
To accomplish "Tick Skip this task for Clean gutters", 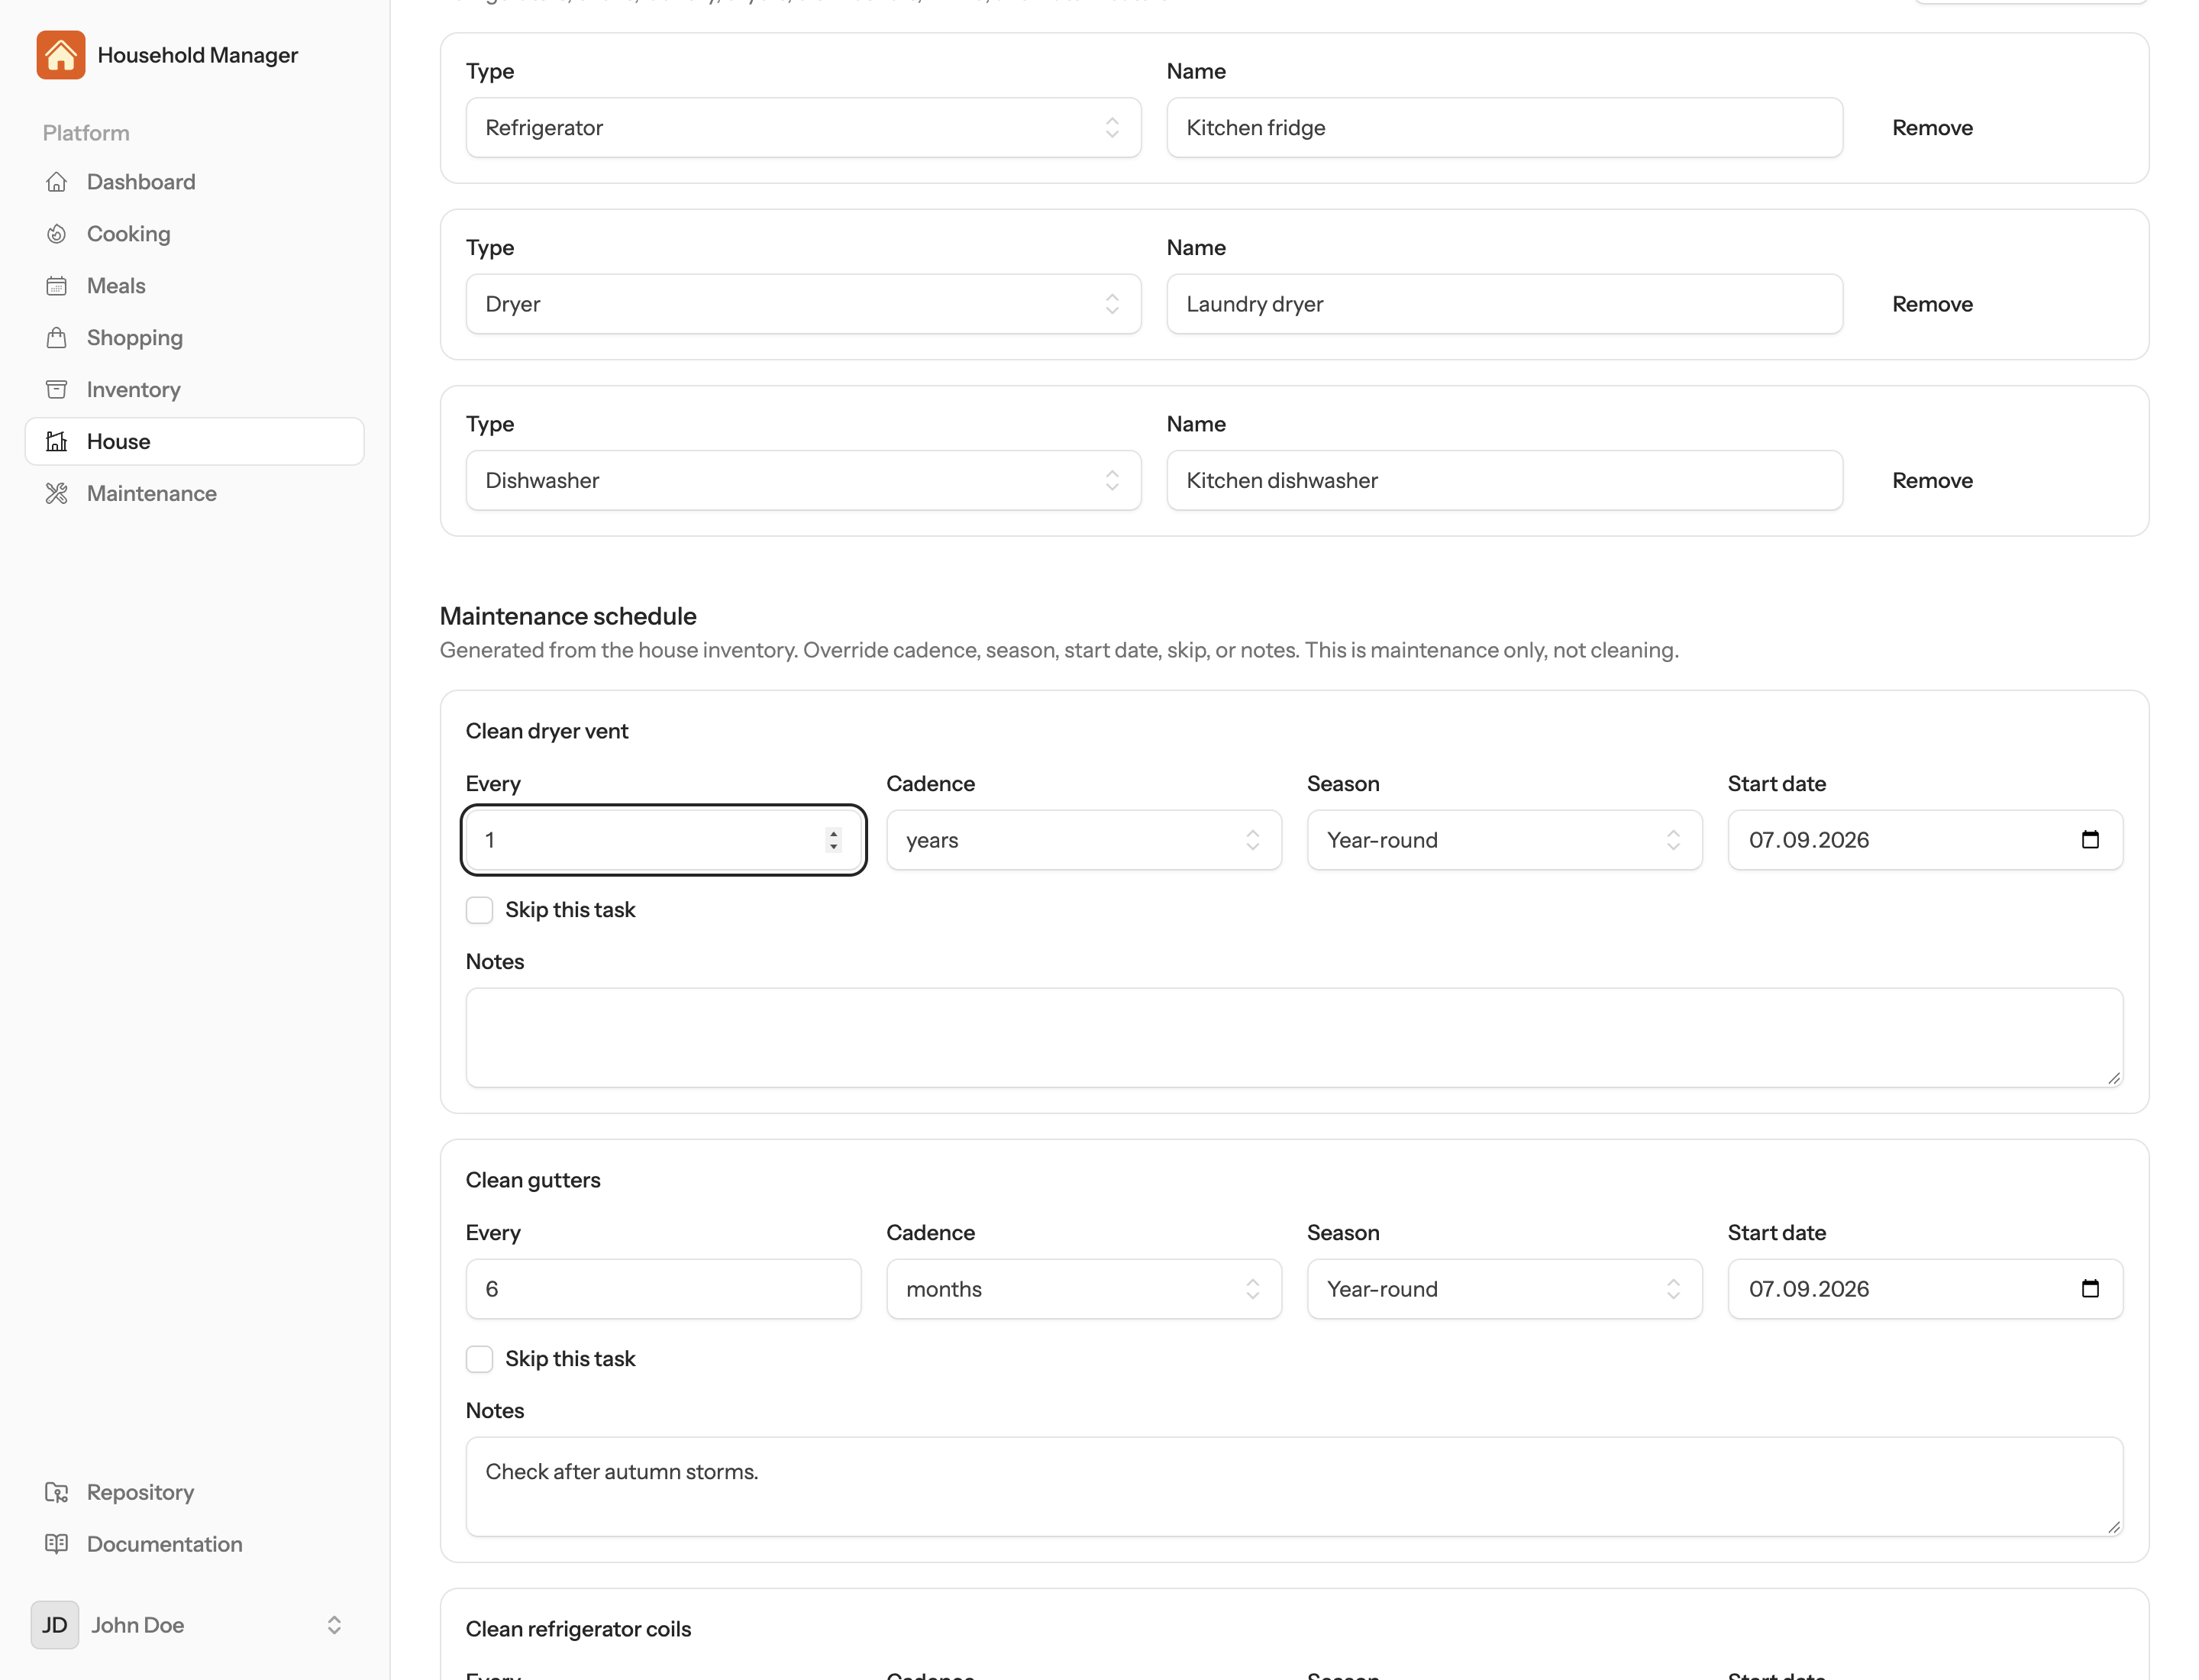I will [x=479, y=1359].
